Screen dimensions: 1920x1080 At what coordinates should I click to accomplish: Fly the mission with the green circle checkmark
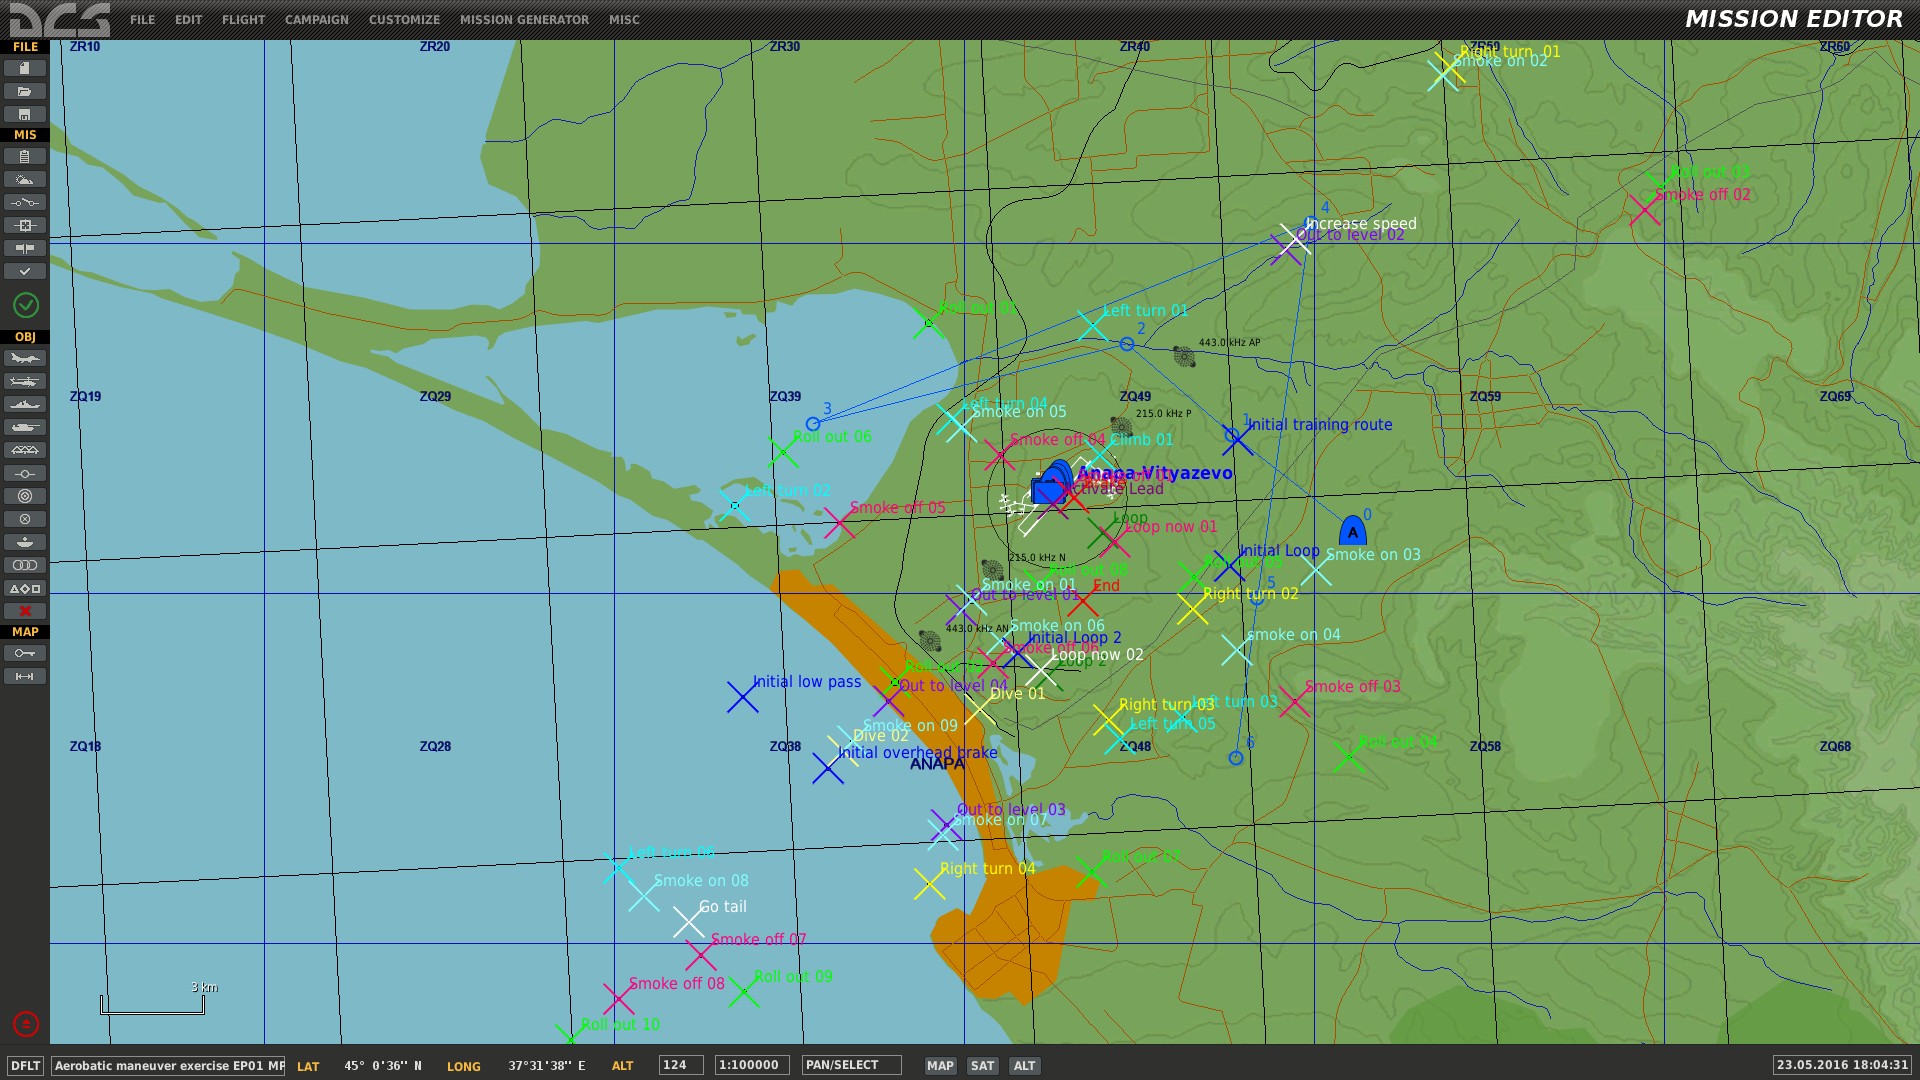click(25, 305)
